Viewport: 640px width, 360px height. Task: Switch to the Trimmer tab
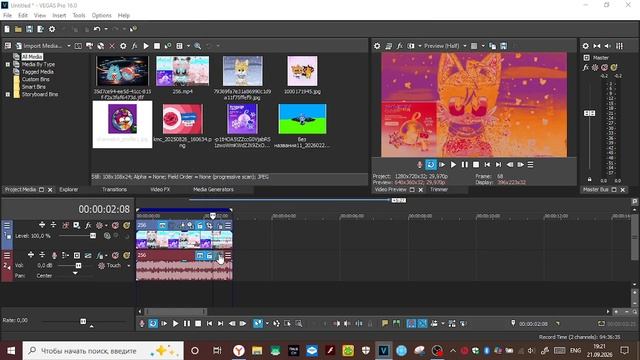pyautogui.click(x=439, y=189)
